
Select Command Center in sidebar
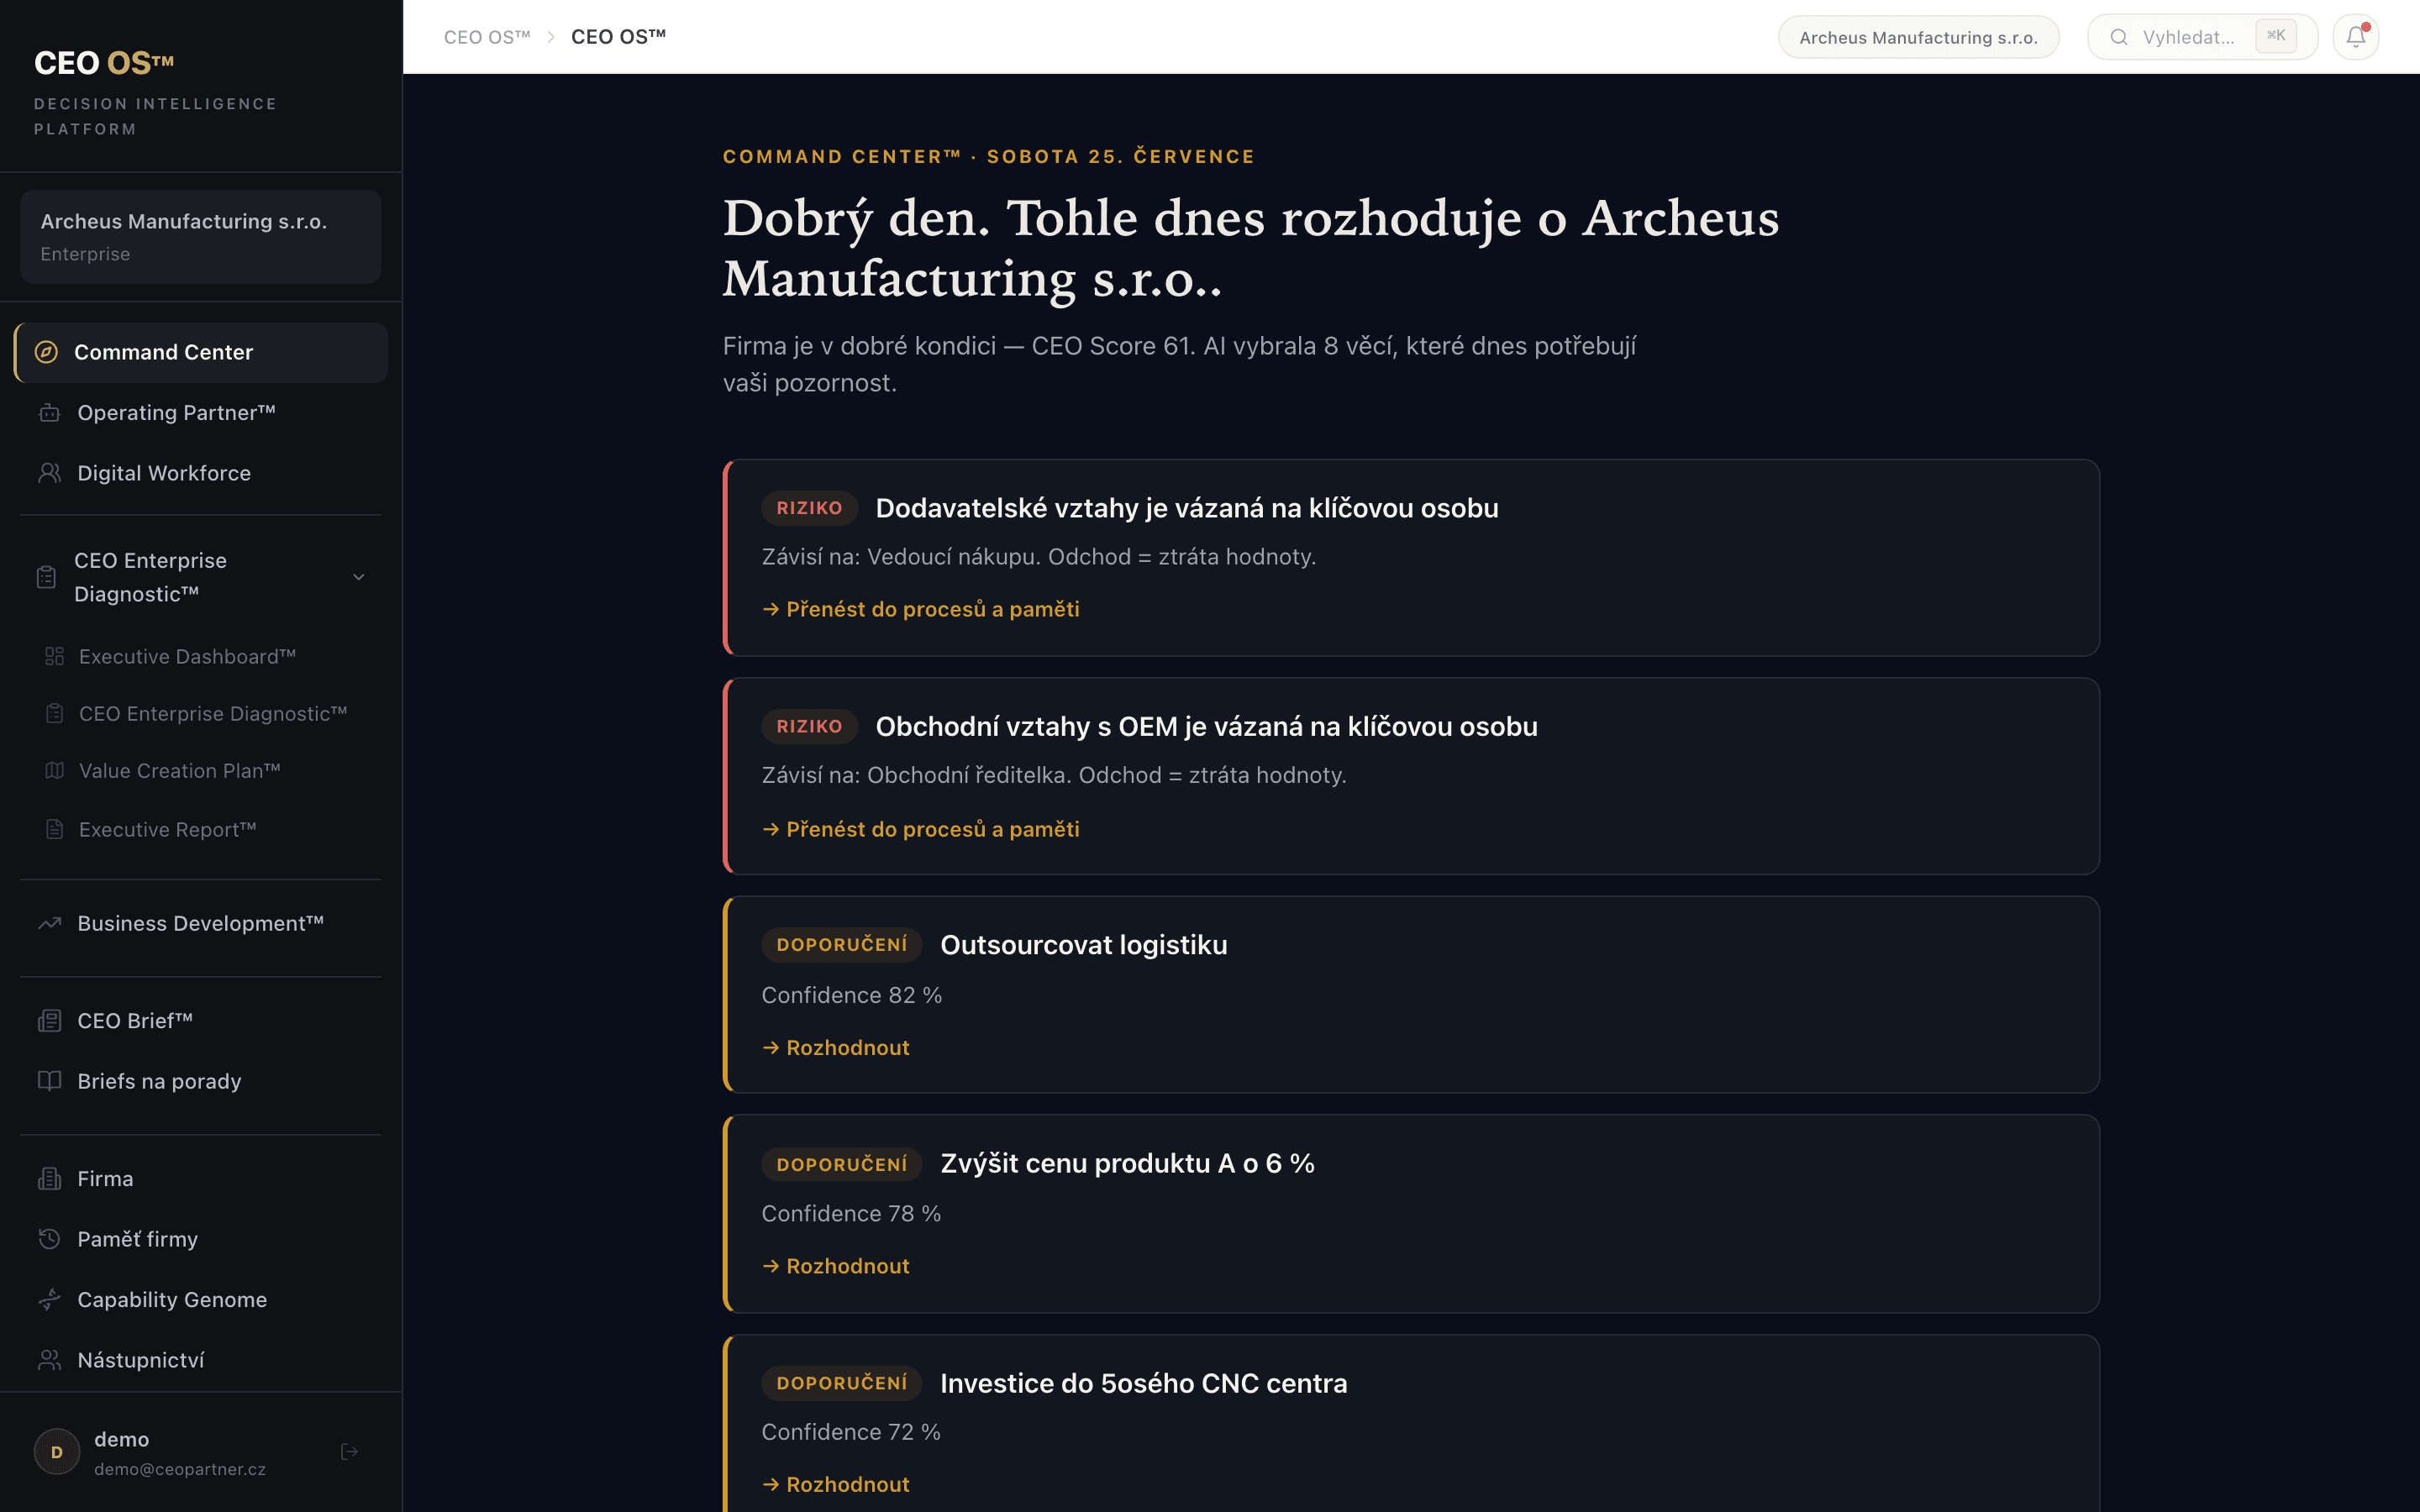tap(201, 352)
